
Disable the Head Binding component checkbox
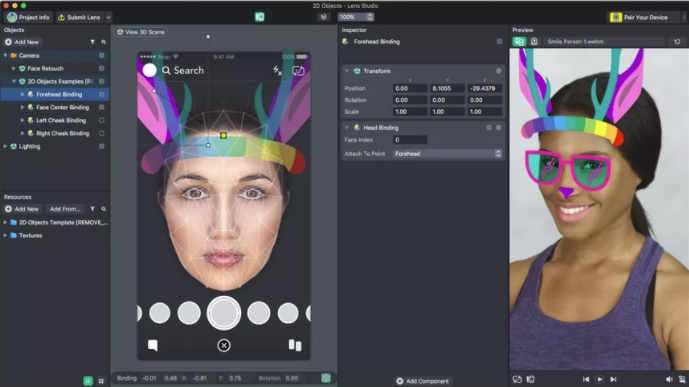point(489,128)
